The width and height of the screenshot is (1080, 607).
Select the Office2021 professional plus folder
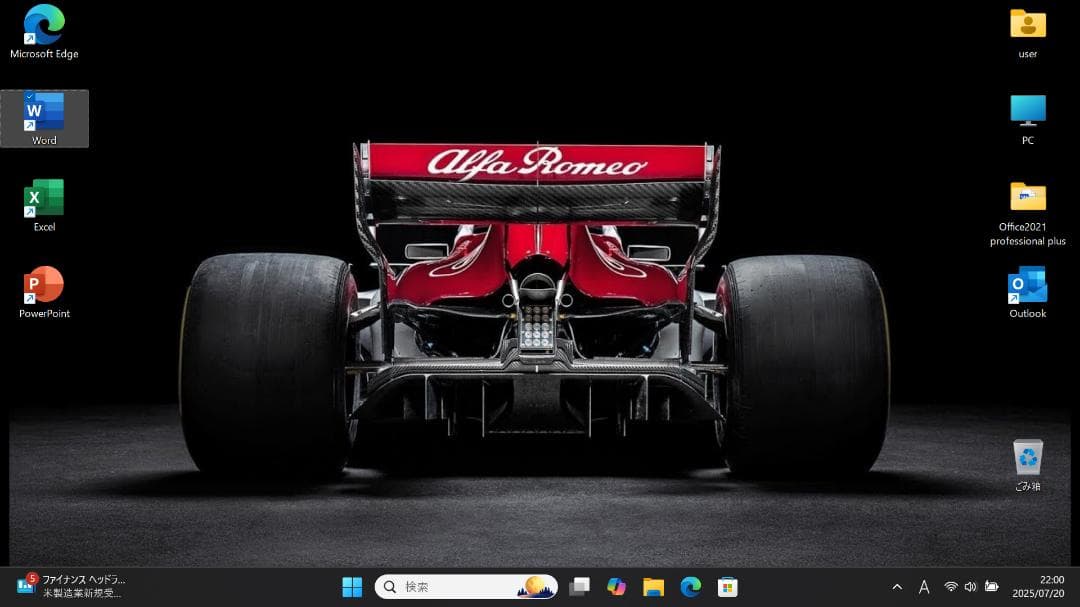[x=1028, y=213]
